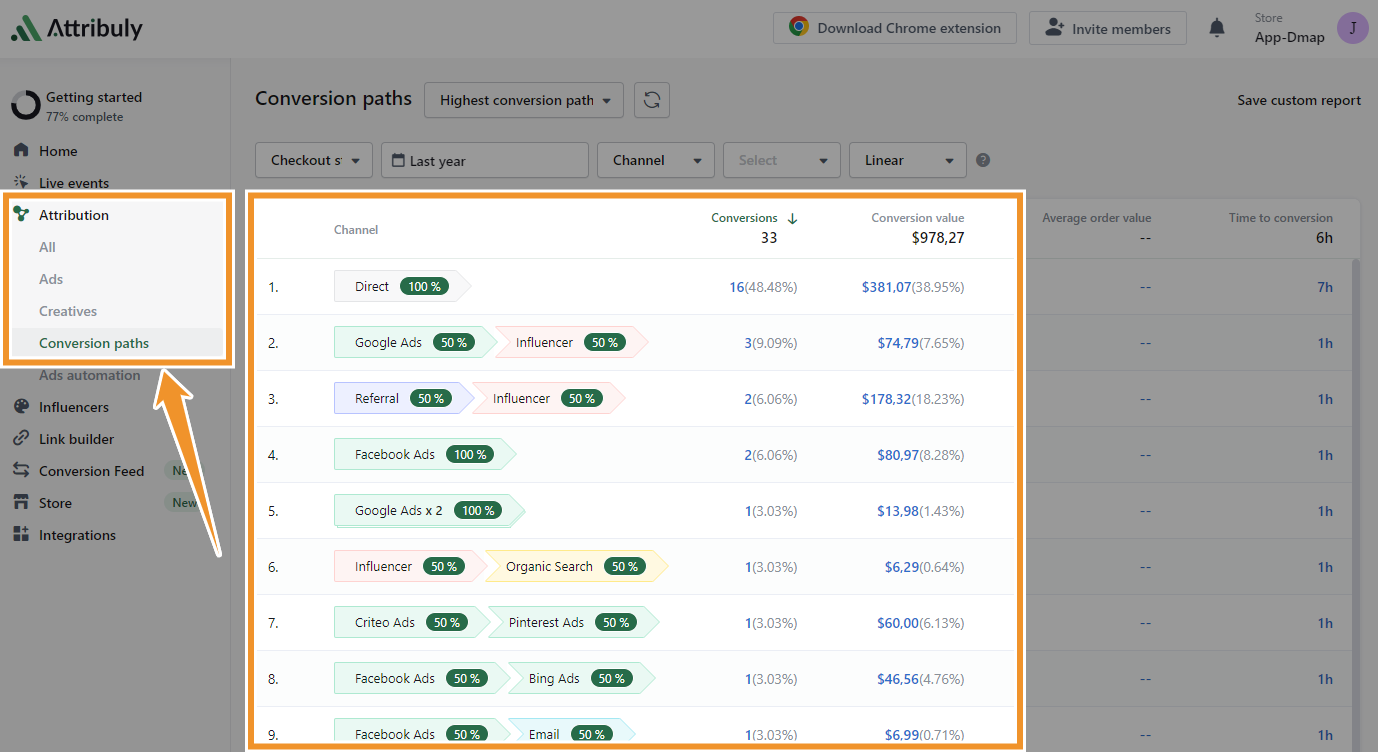Click the Attribuly logo

tap(77, 29)
